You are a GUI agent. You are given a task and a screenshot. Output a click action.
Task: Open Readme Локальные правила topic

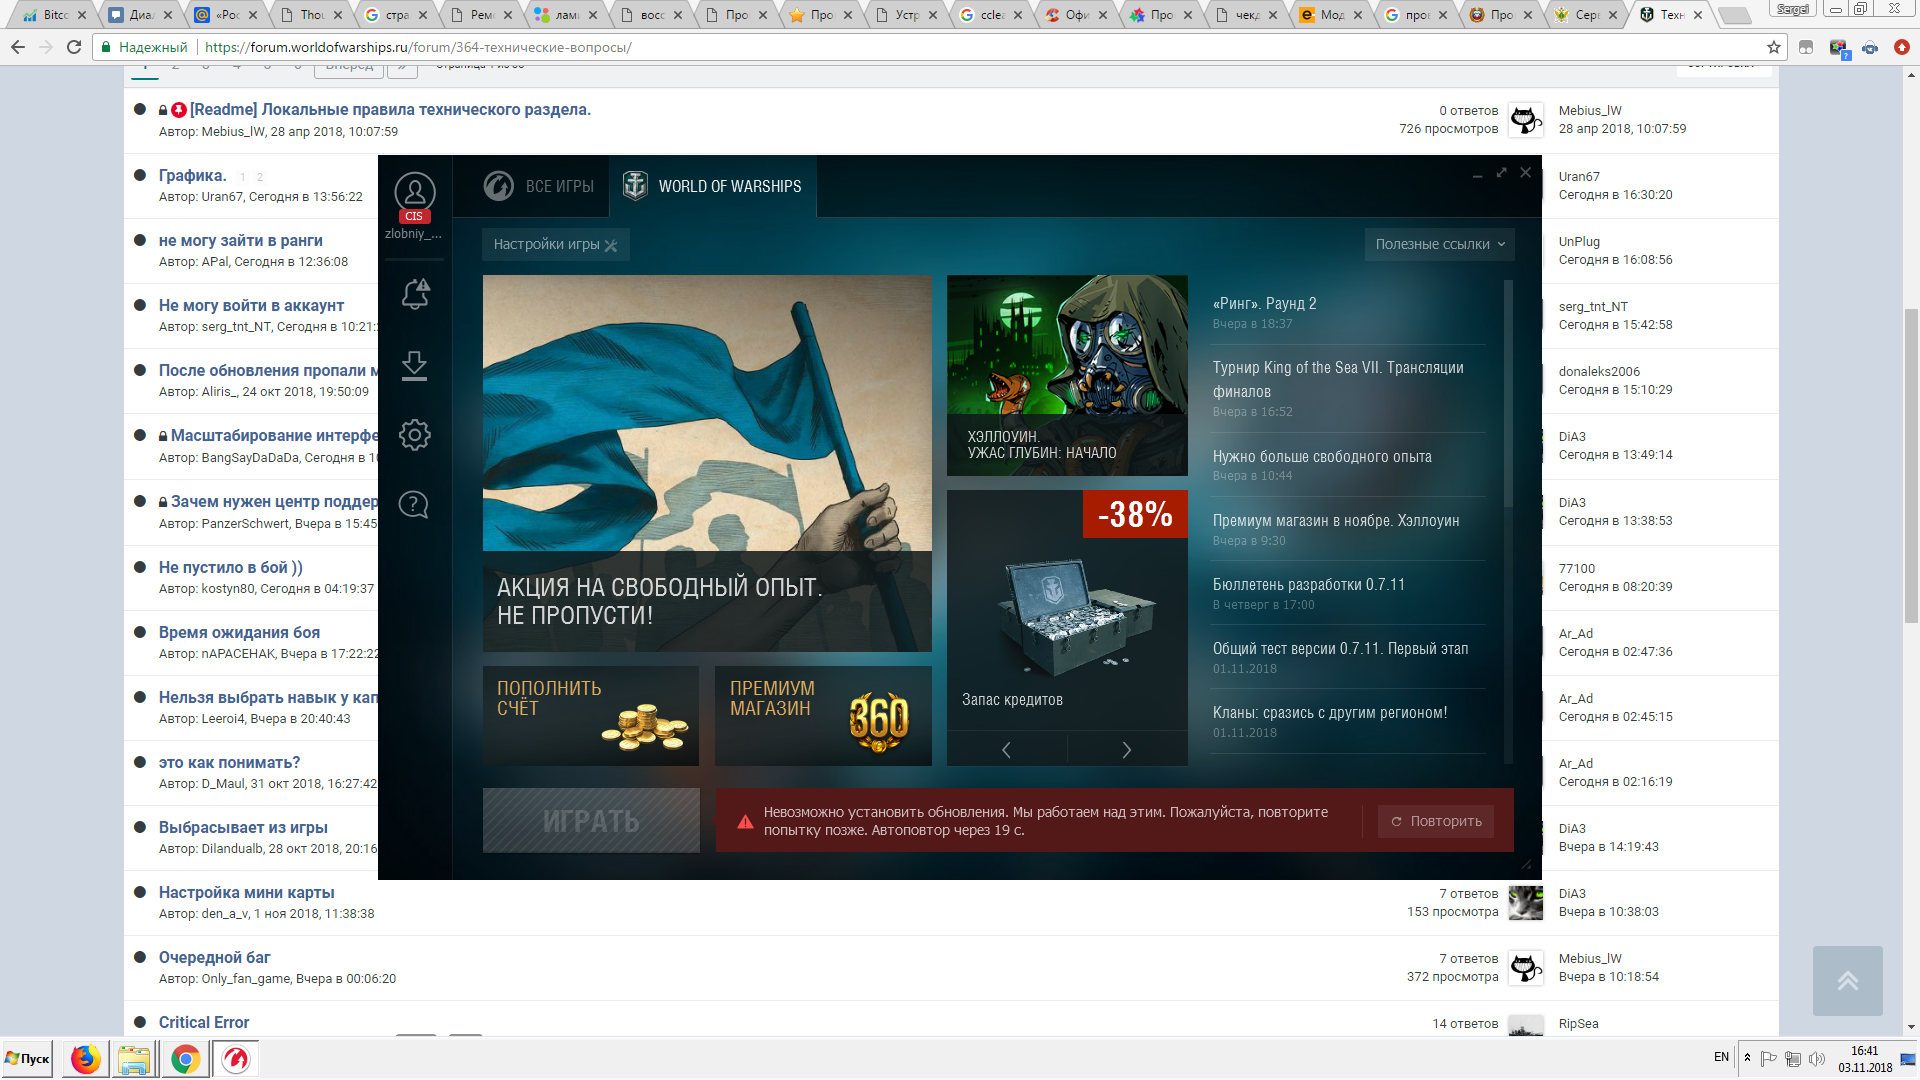[390, 109]
